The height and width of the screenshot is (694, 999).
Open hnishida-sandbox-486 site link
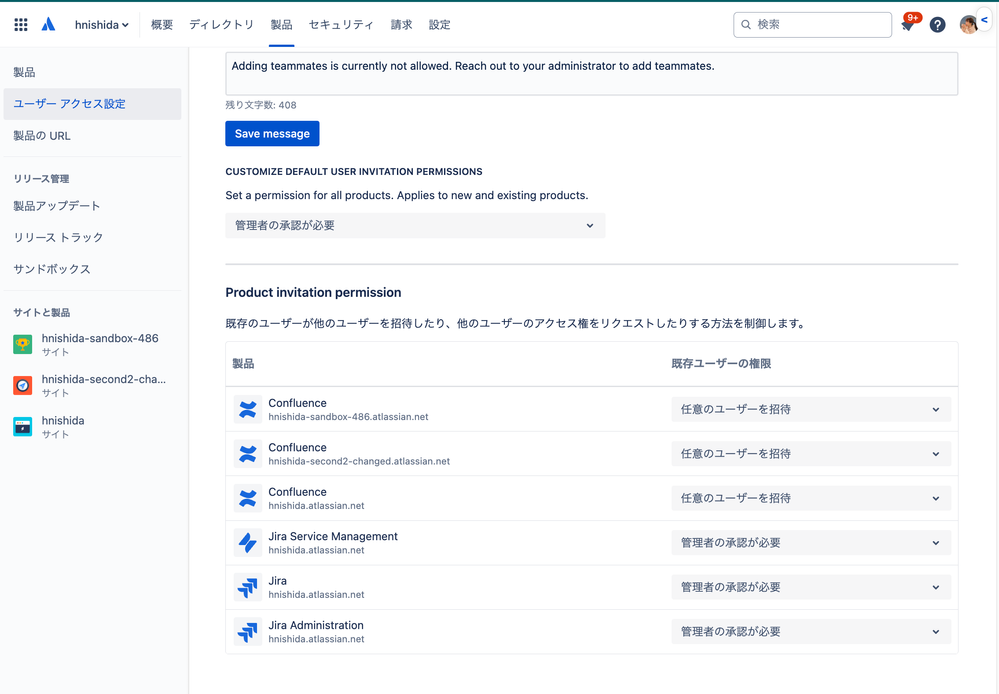[100, 338]
